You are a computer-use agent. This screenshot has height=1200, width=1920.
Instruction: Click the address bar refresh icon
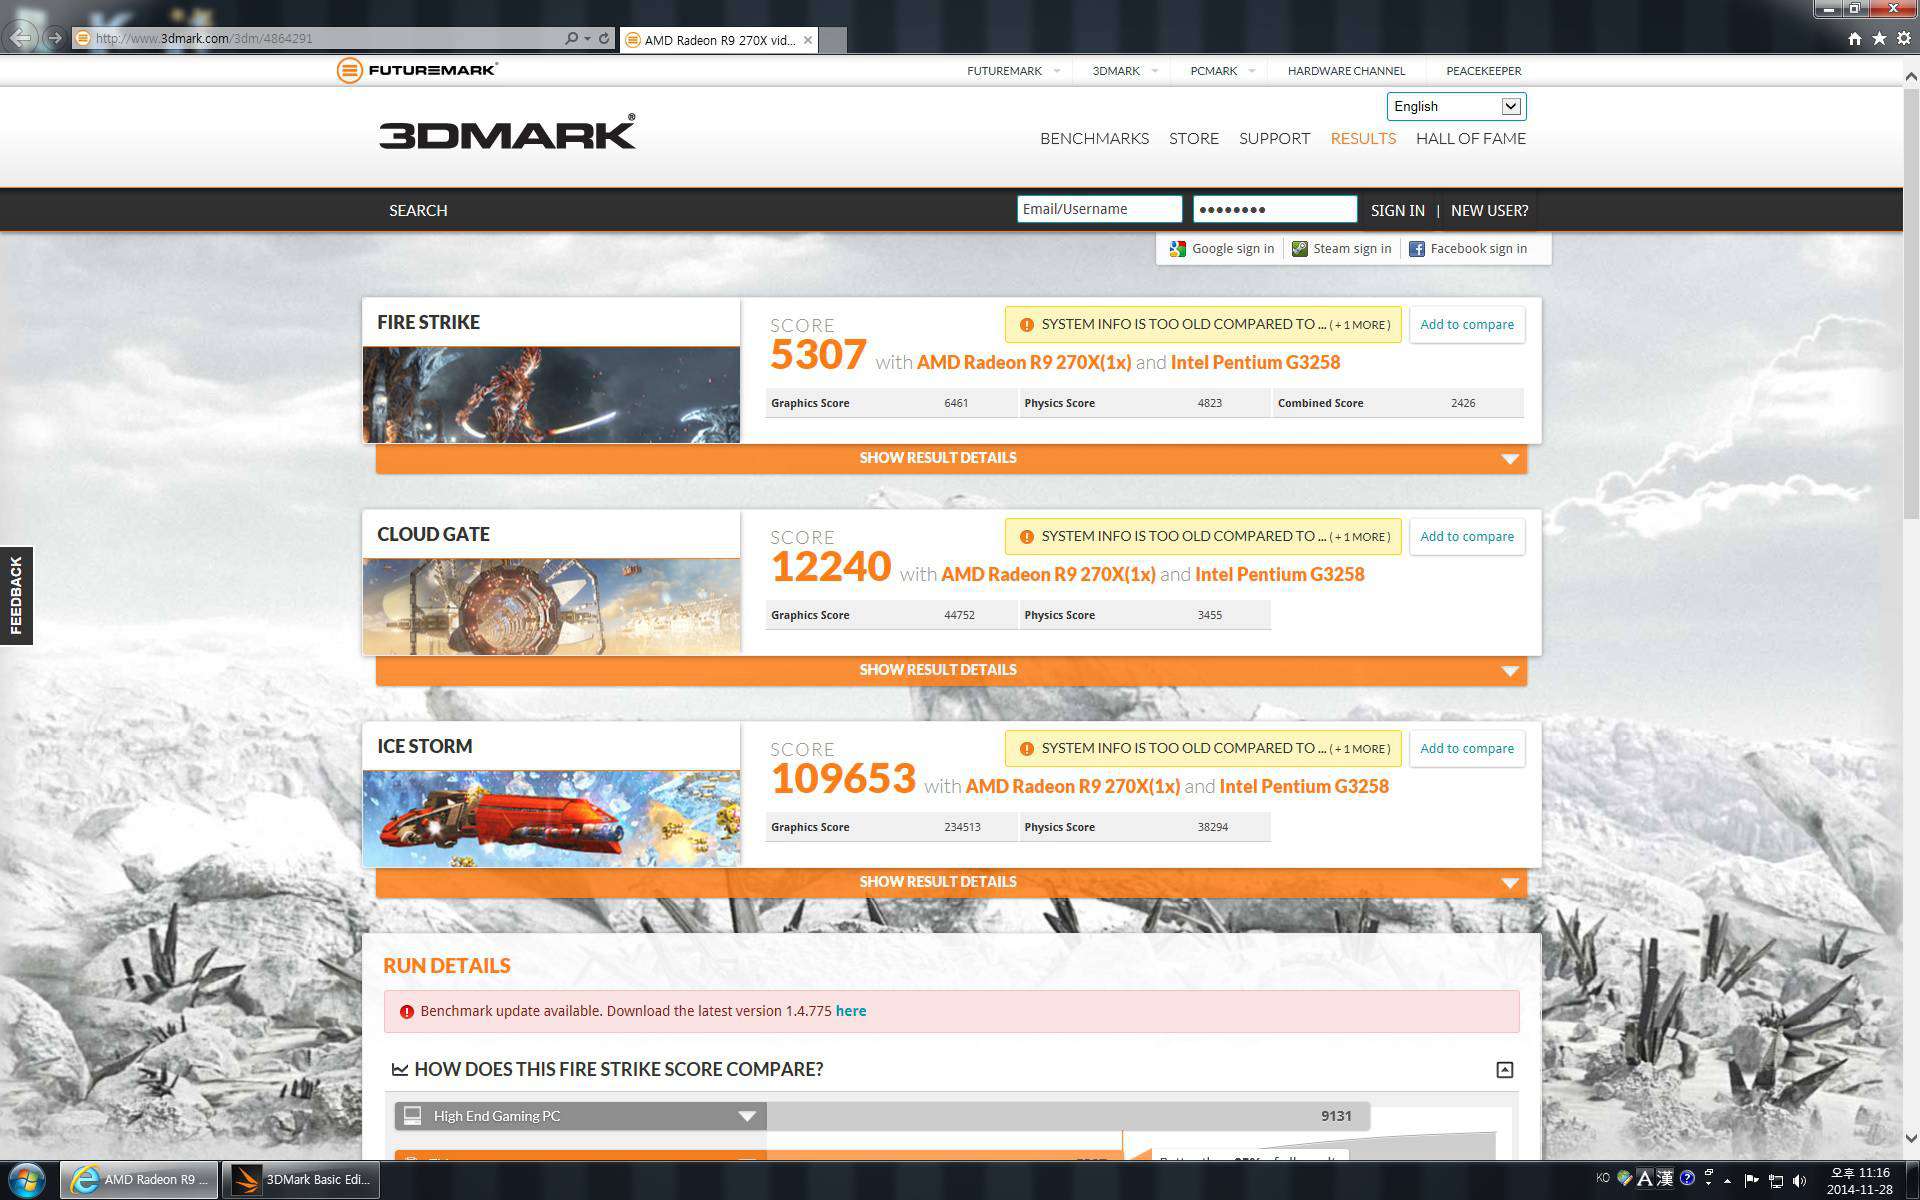[x=604, y=38]
